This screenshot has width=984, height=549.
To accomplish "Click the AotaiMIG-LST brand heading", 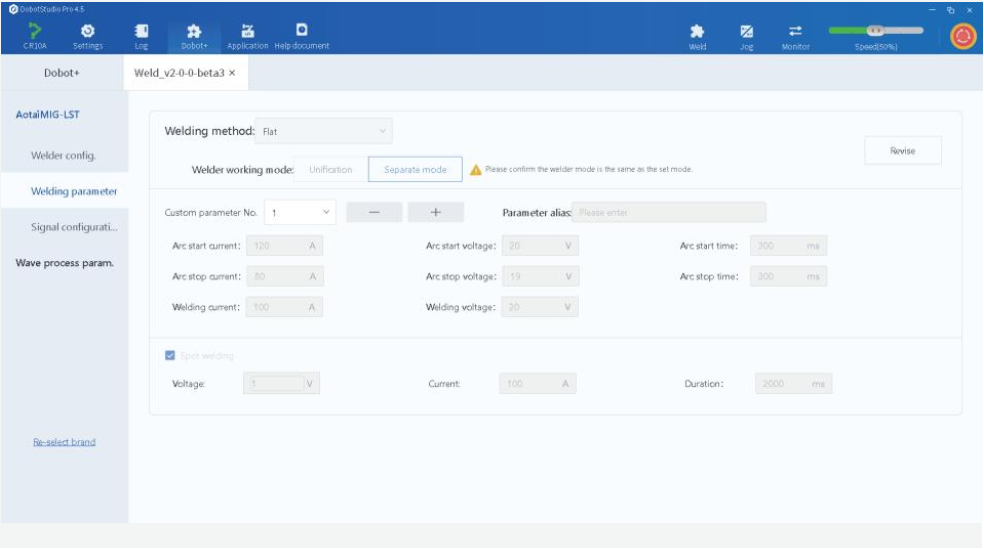I will (x=48, y=115).
